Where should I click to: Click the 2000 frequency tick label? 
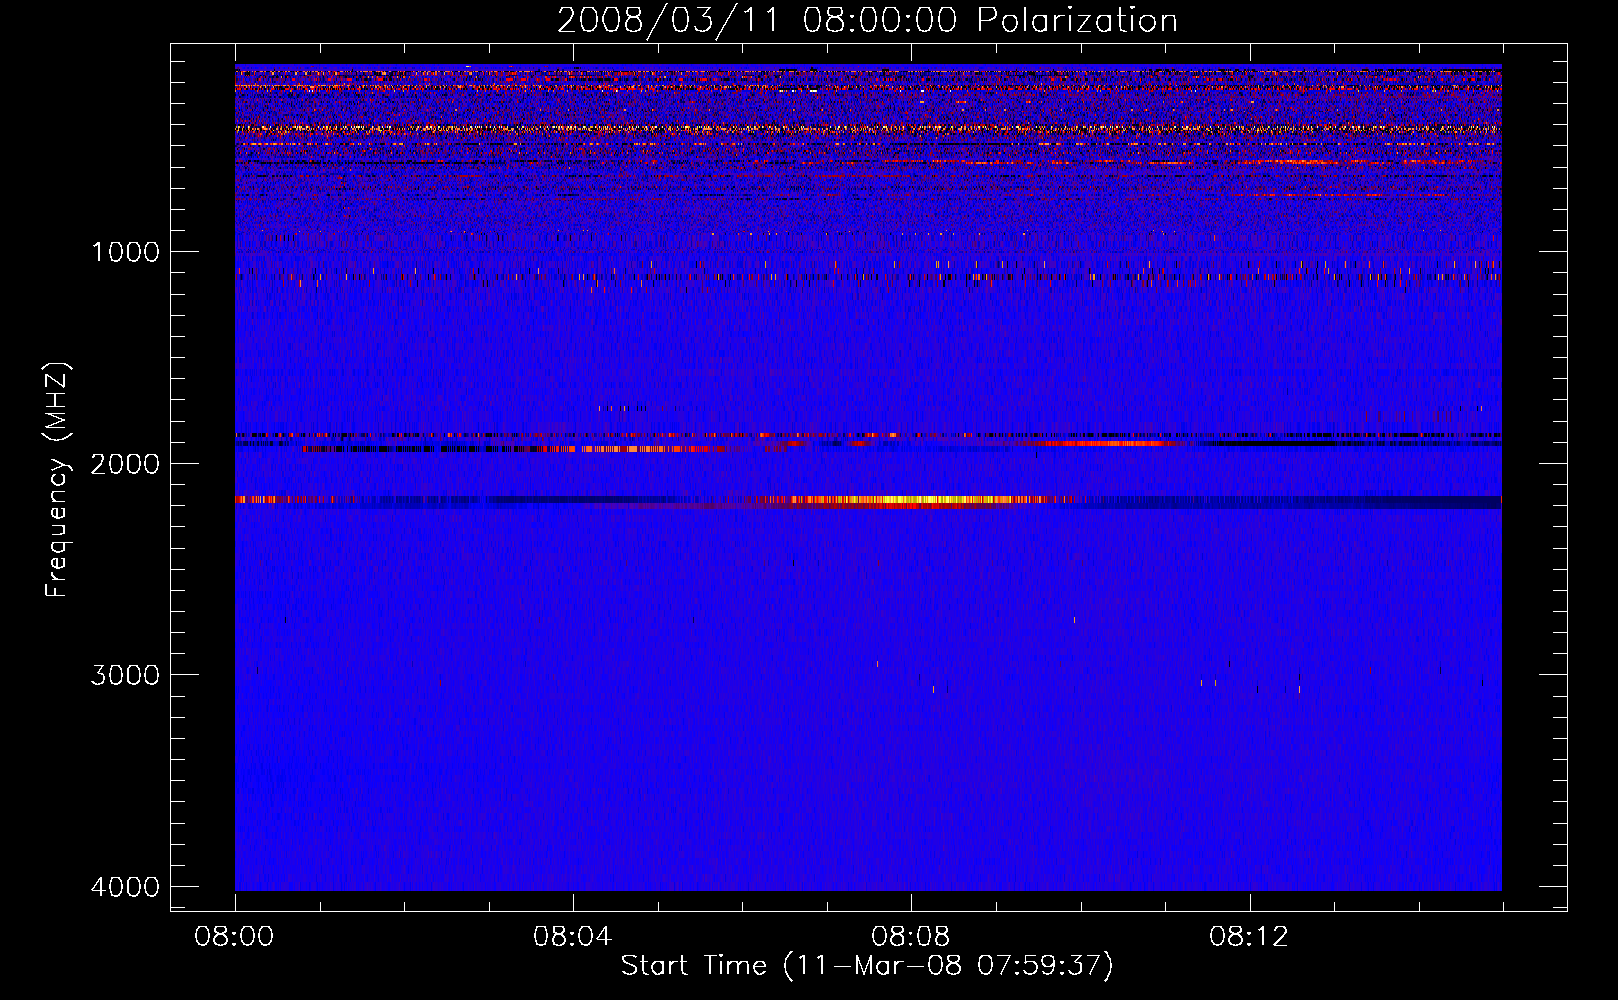[125, 463]
